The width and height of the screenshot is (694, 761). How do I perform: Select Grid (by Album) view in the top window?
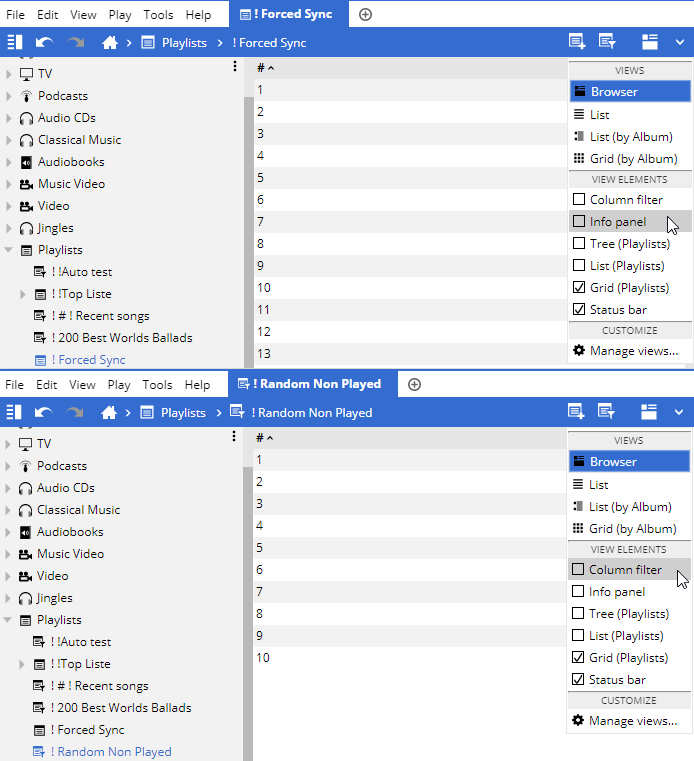(x=632, y=159)
